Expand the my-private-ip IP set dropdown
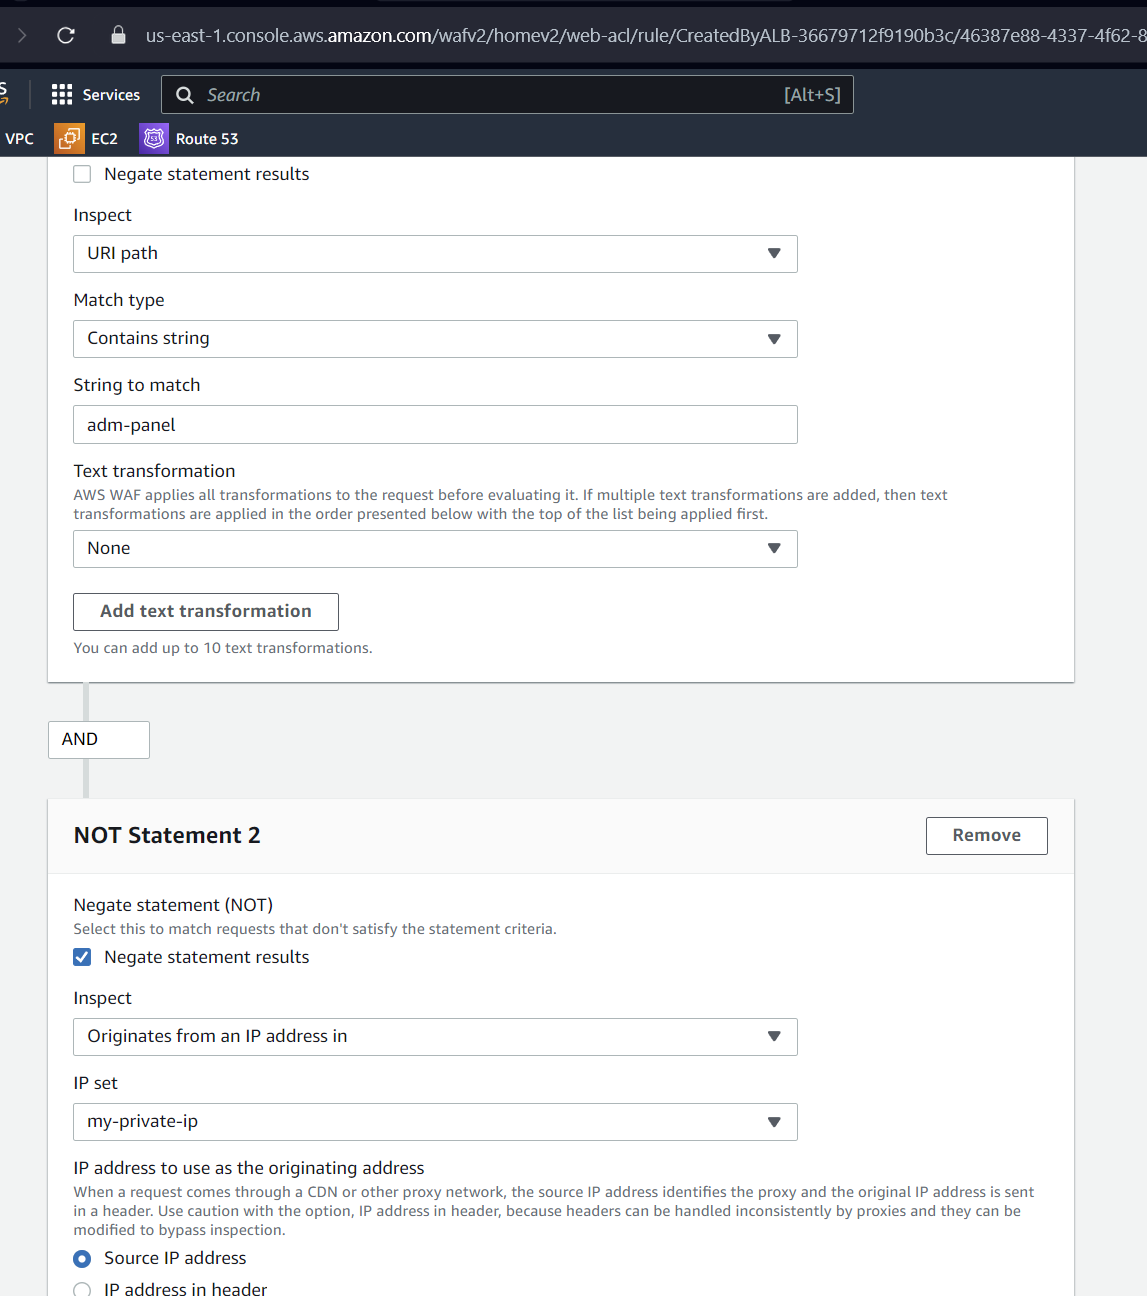 tap(435, 1122)
